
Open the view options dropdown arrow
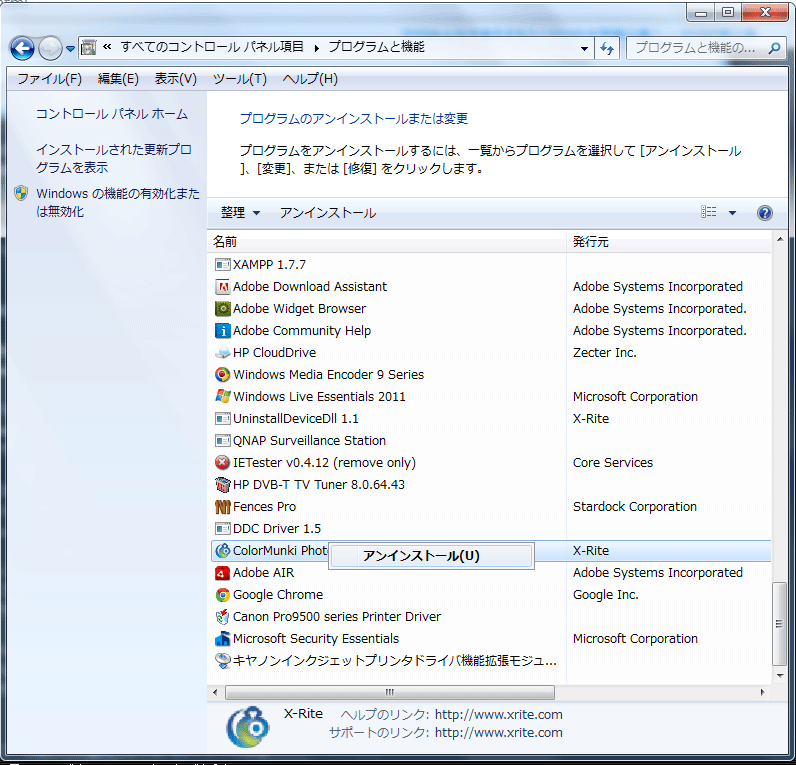733,213
